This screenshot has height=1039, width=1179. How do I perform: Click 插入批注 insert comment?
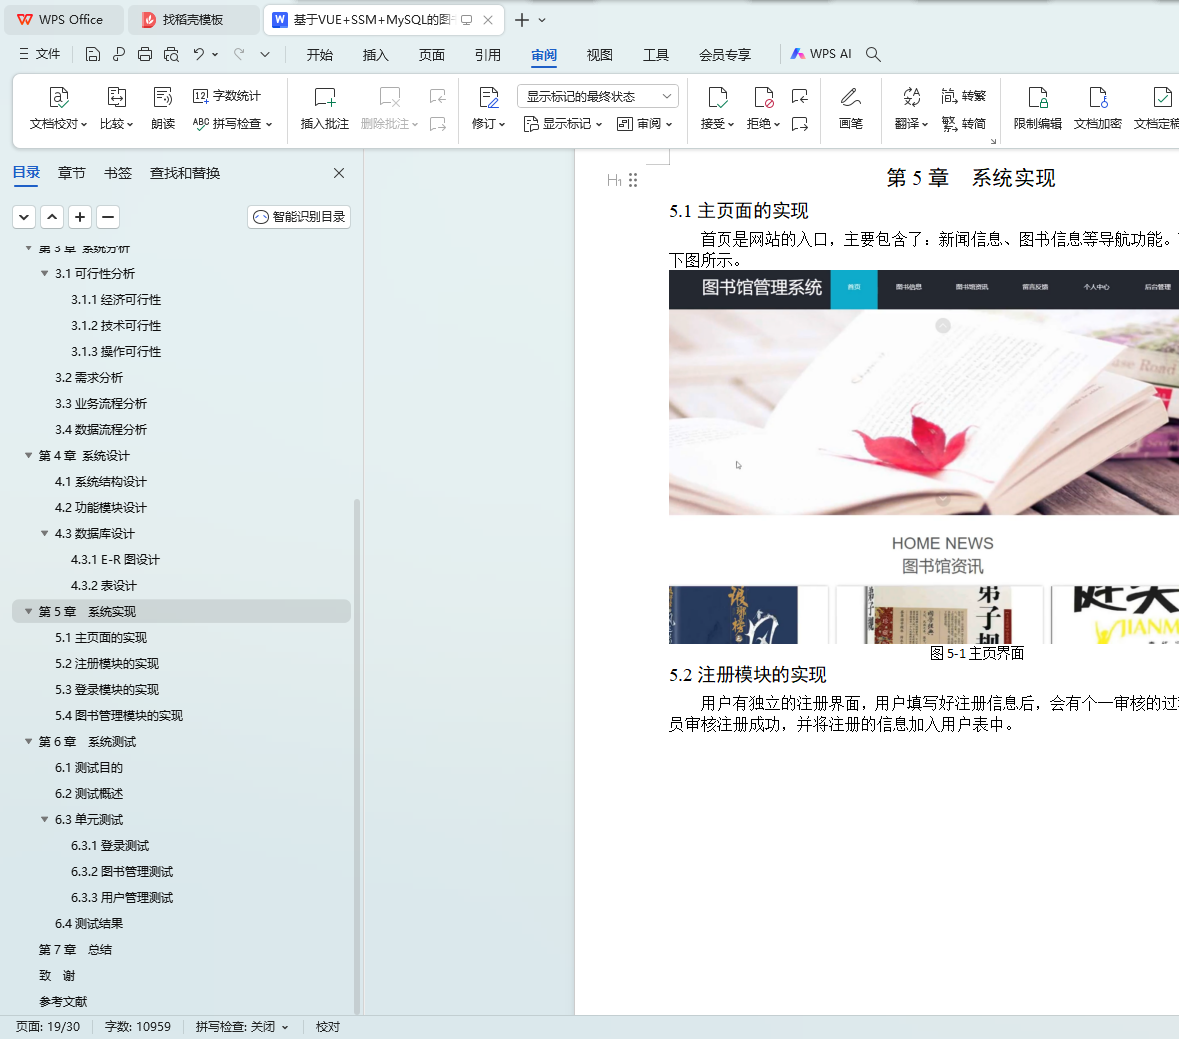[x=325, y=108]
